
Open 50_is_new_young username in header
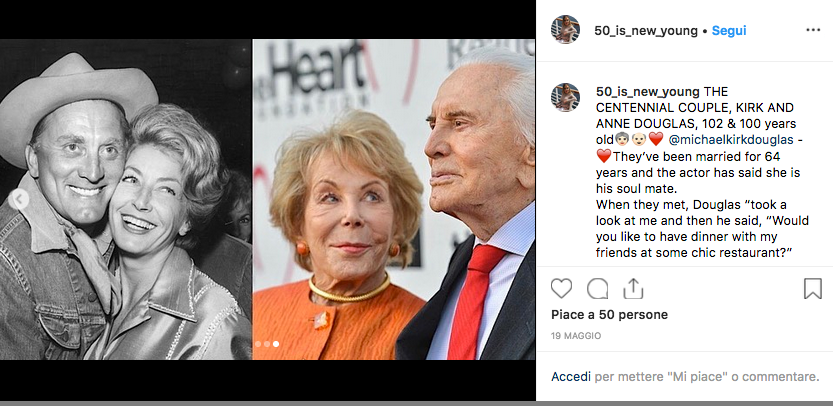[x=645, y=31]
